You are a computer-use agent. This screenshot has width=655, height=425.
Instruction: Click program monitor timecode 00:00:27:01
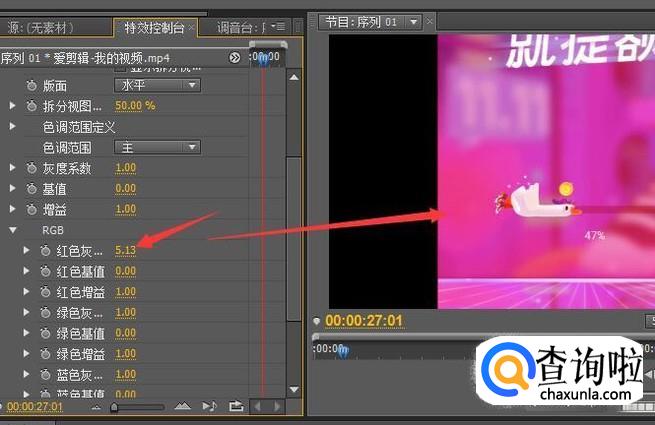tap(364, 321)
